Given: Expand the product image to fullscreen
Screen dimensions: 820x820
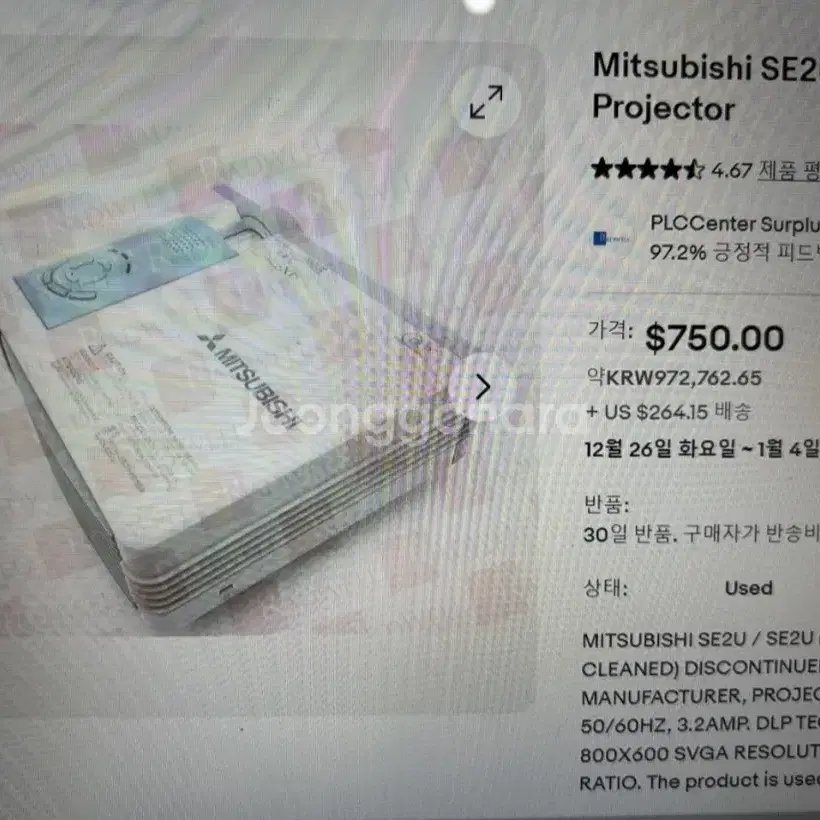Looking at the screenshot, I should [x=486, y=101].
